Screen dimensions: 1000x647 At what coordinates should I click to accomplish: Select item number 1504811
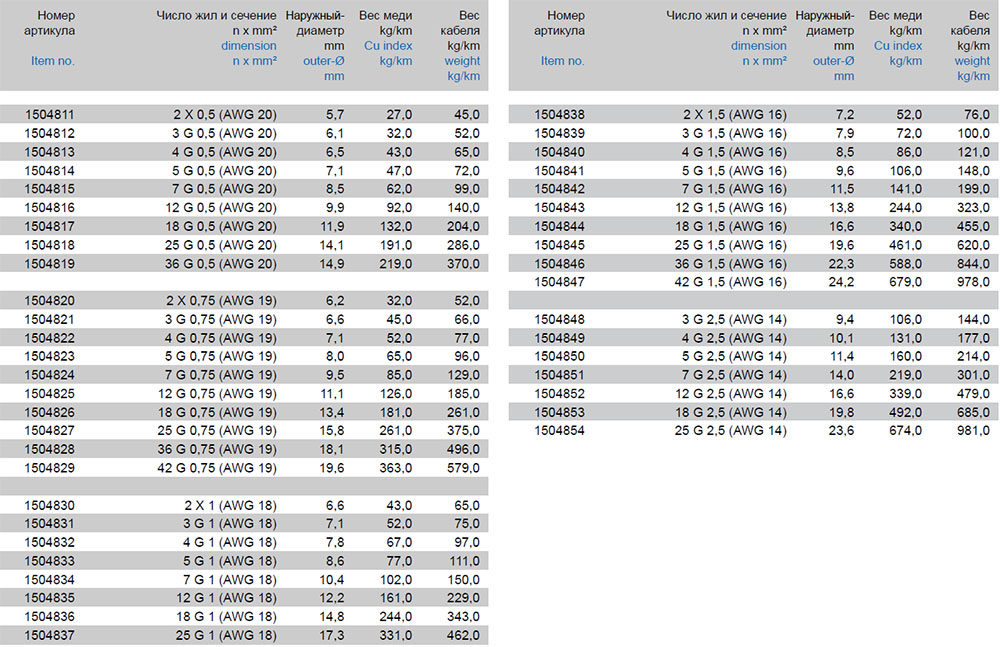pyautogui.click(x=49, y=115)
